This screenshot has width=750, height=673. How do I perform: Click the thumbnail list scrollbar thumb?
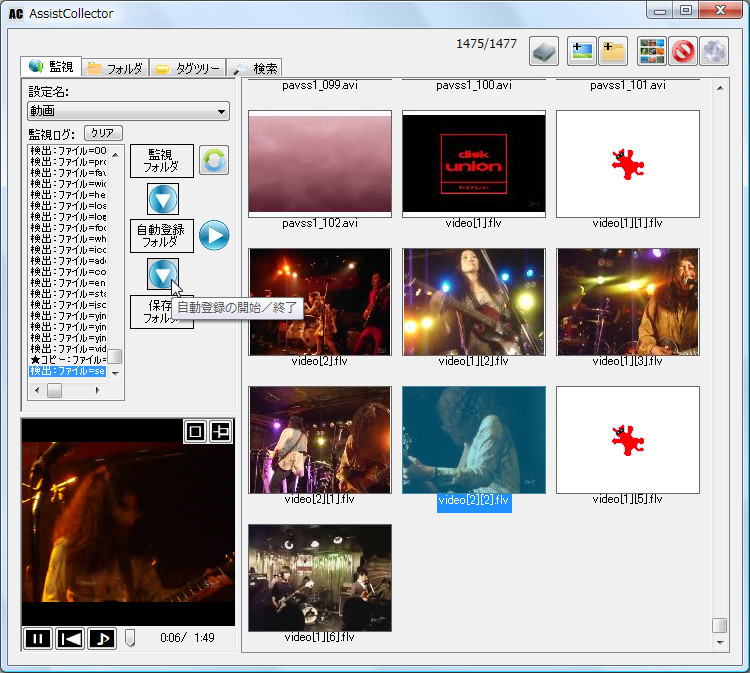tap(720, 625)
